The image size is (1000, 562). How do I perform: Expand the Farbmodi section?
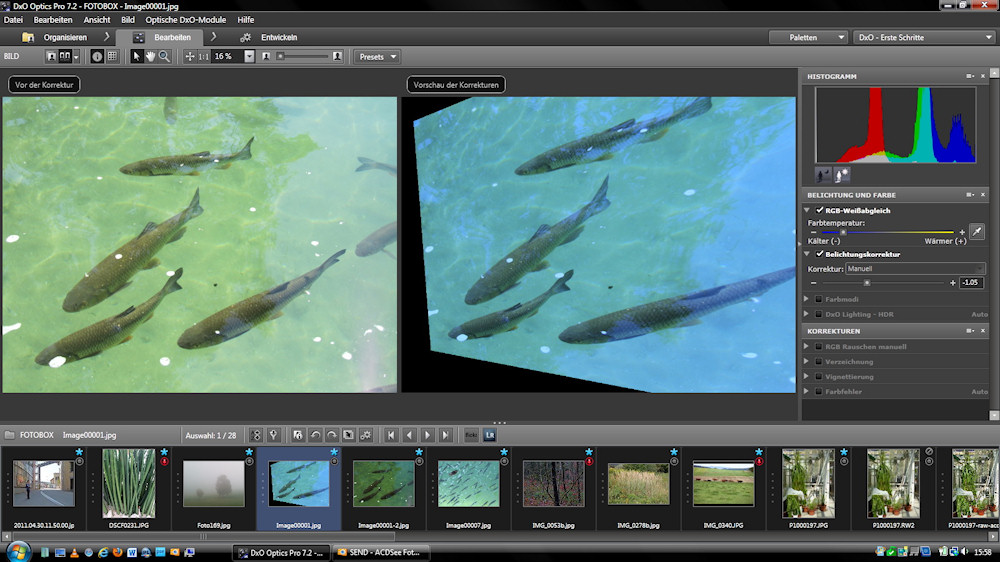pyautogui.click(x=807, y=299)
